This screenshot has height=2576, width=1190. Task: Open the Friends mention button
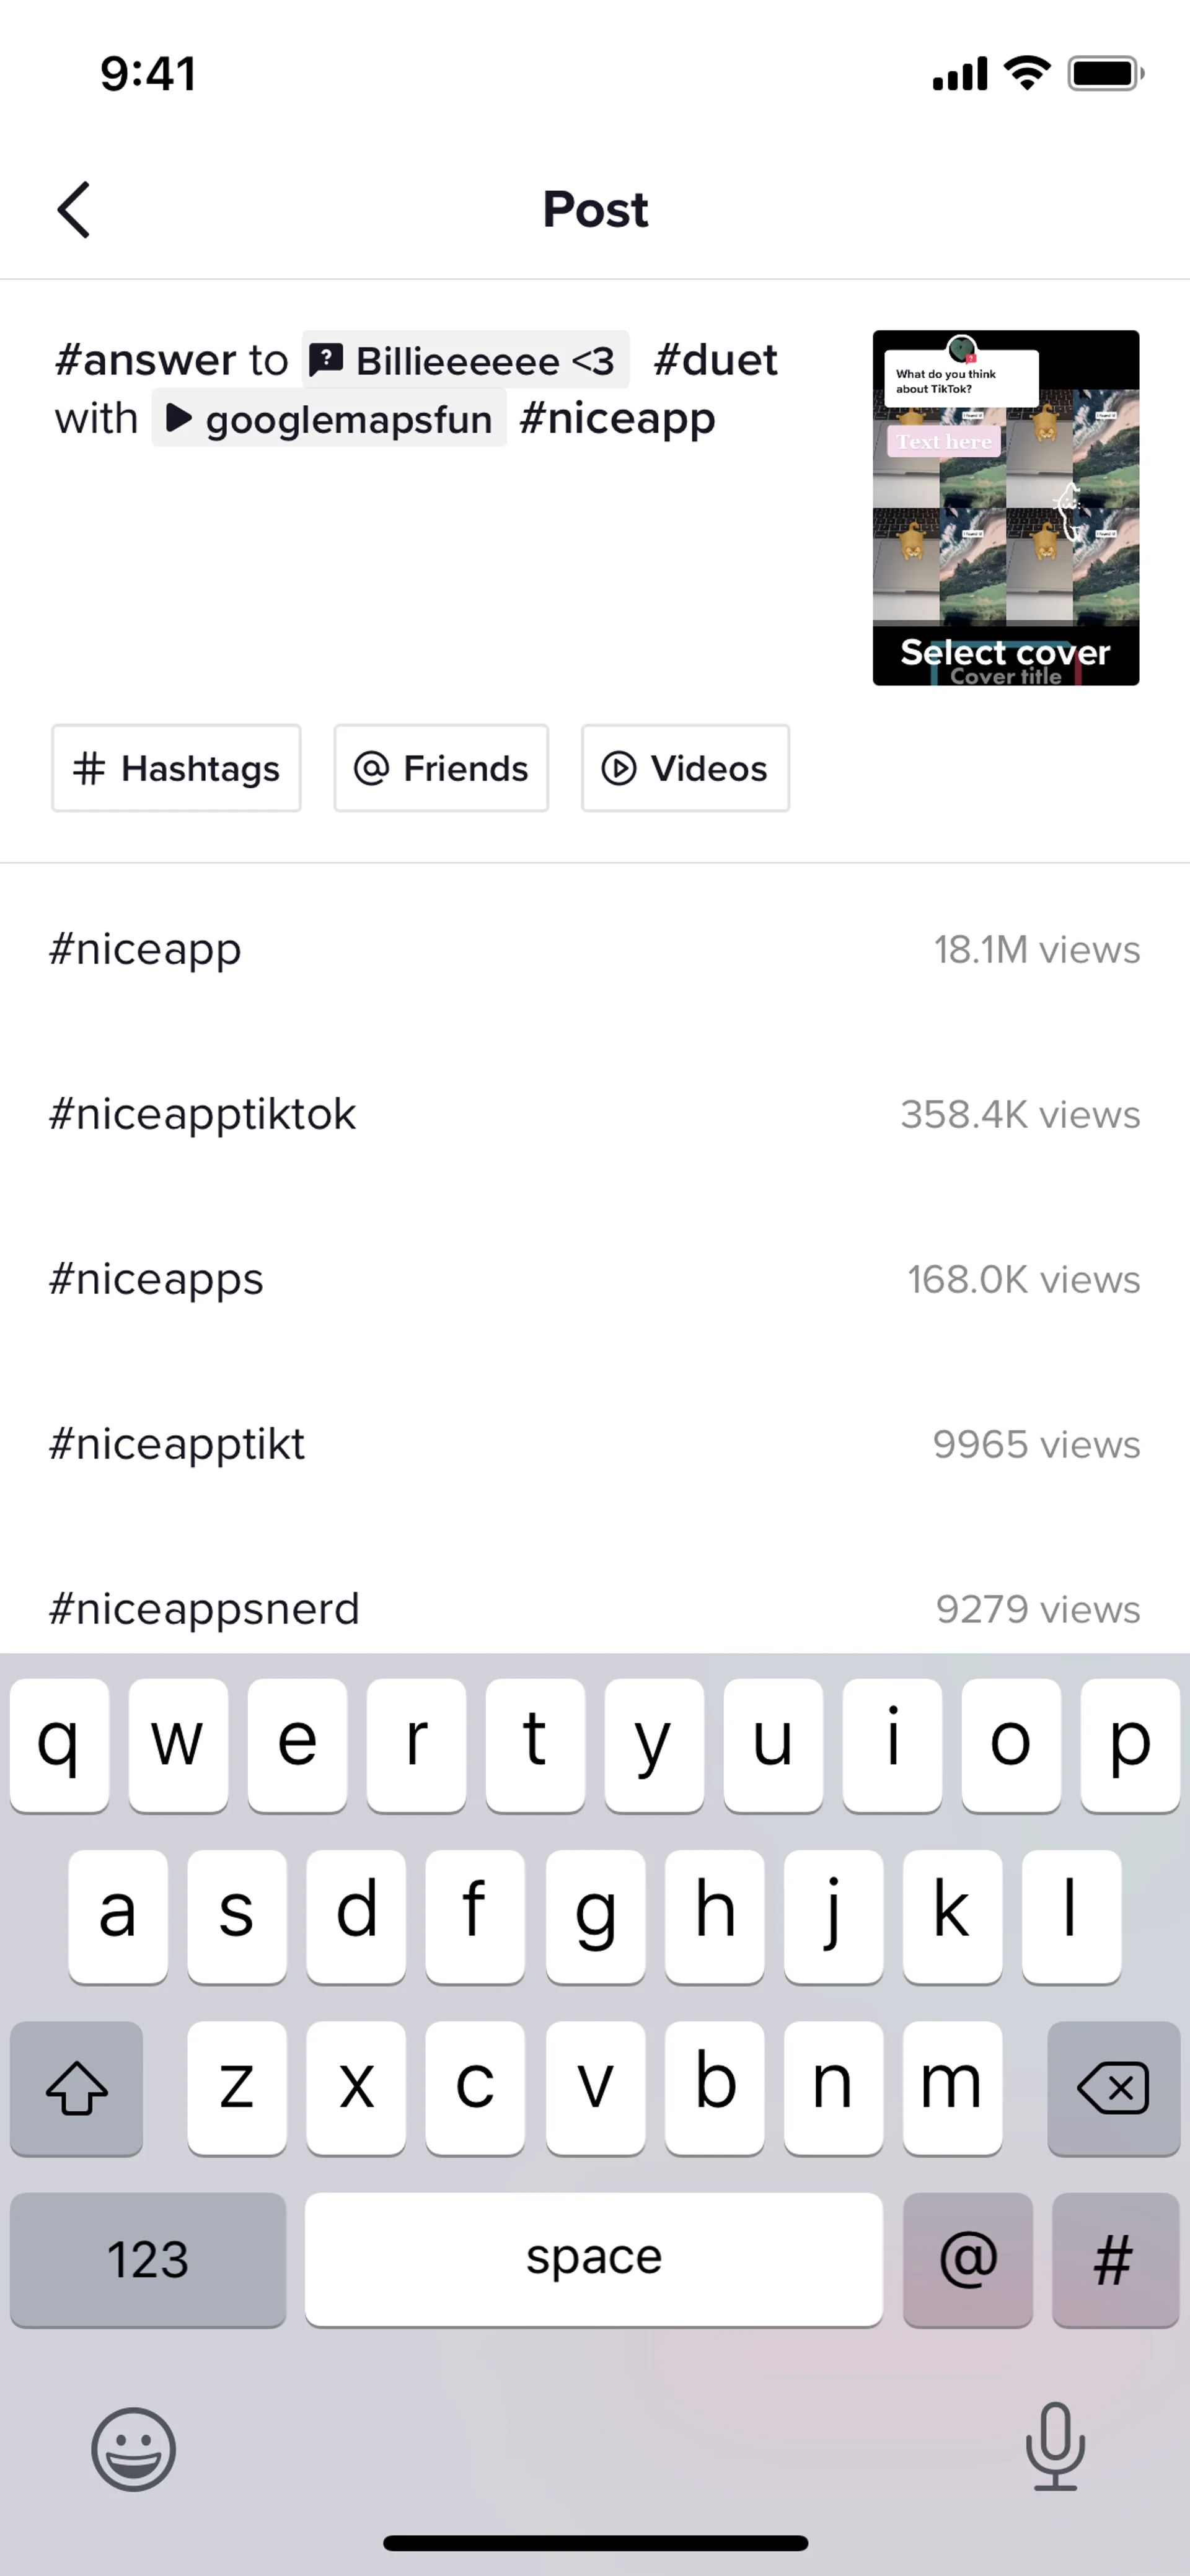pos(441,768)
